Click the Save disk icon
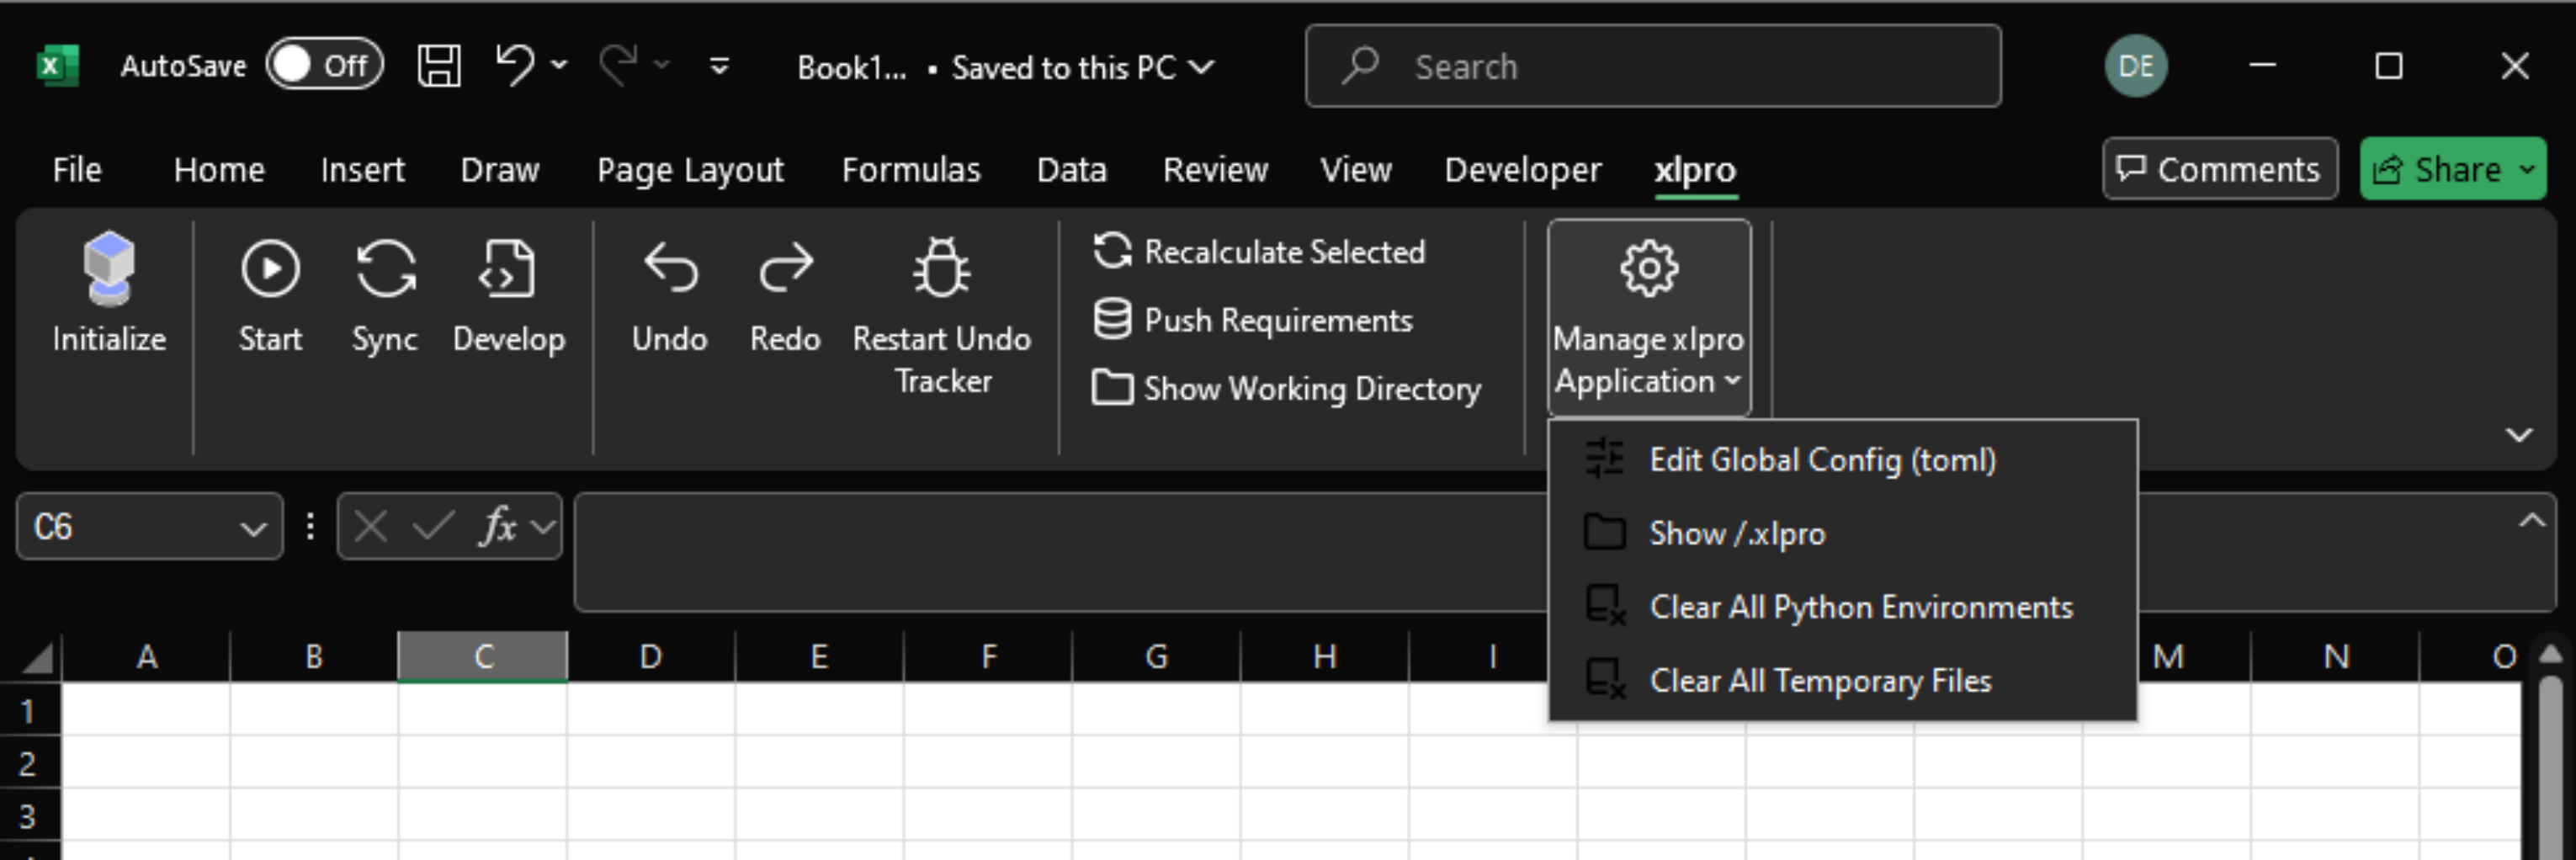2576x860 pixels. click(439, 66)
